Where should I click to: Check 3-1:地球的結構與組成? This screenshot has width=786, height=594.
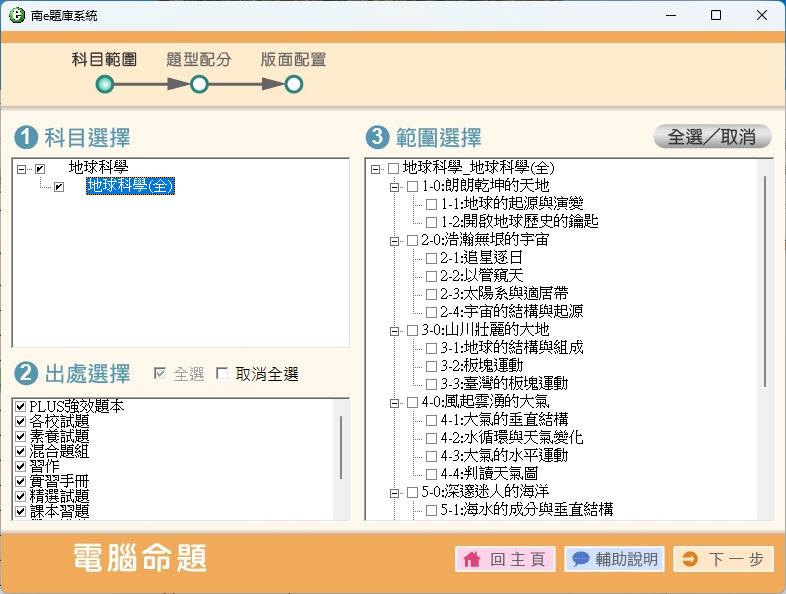click(x=431, y=348)
